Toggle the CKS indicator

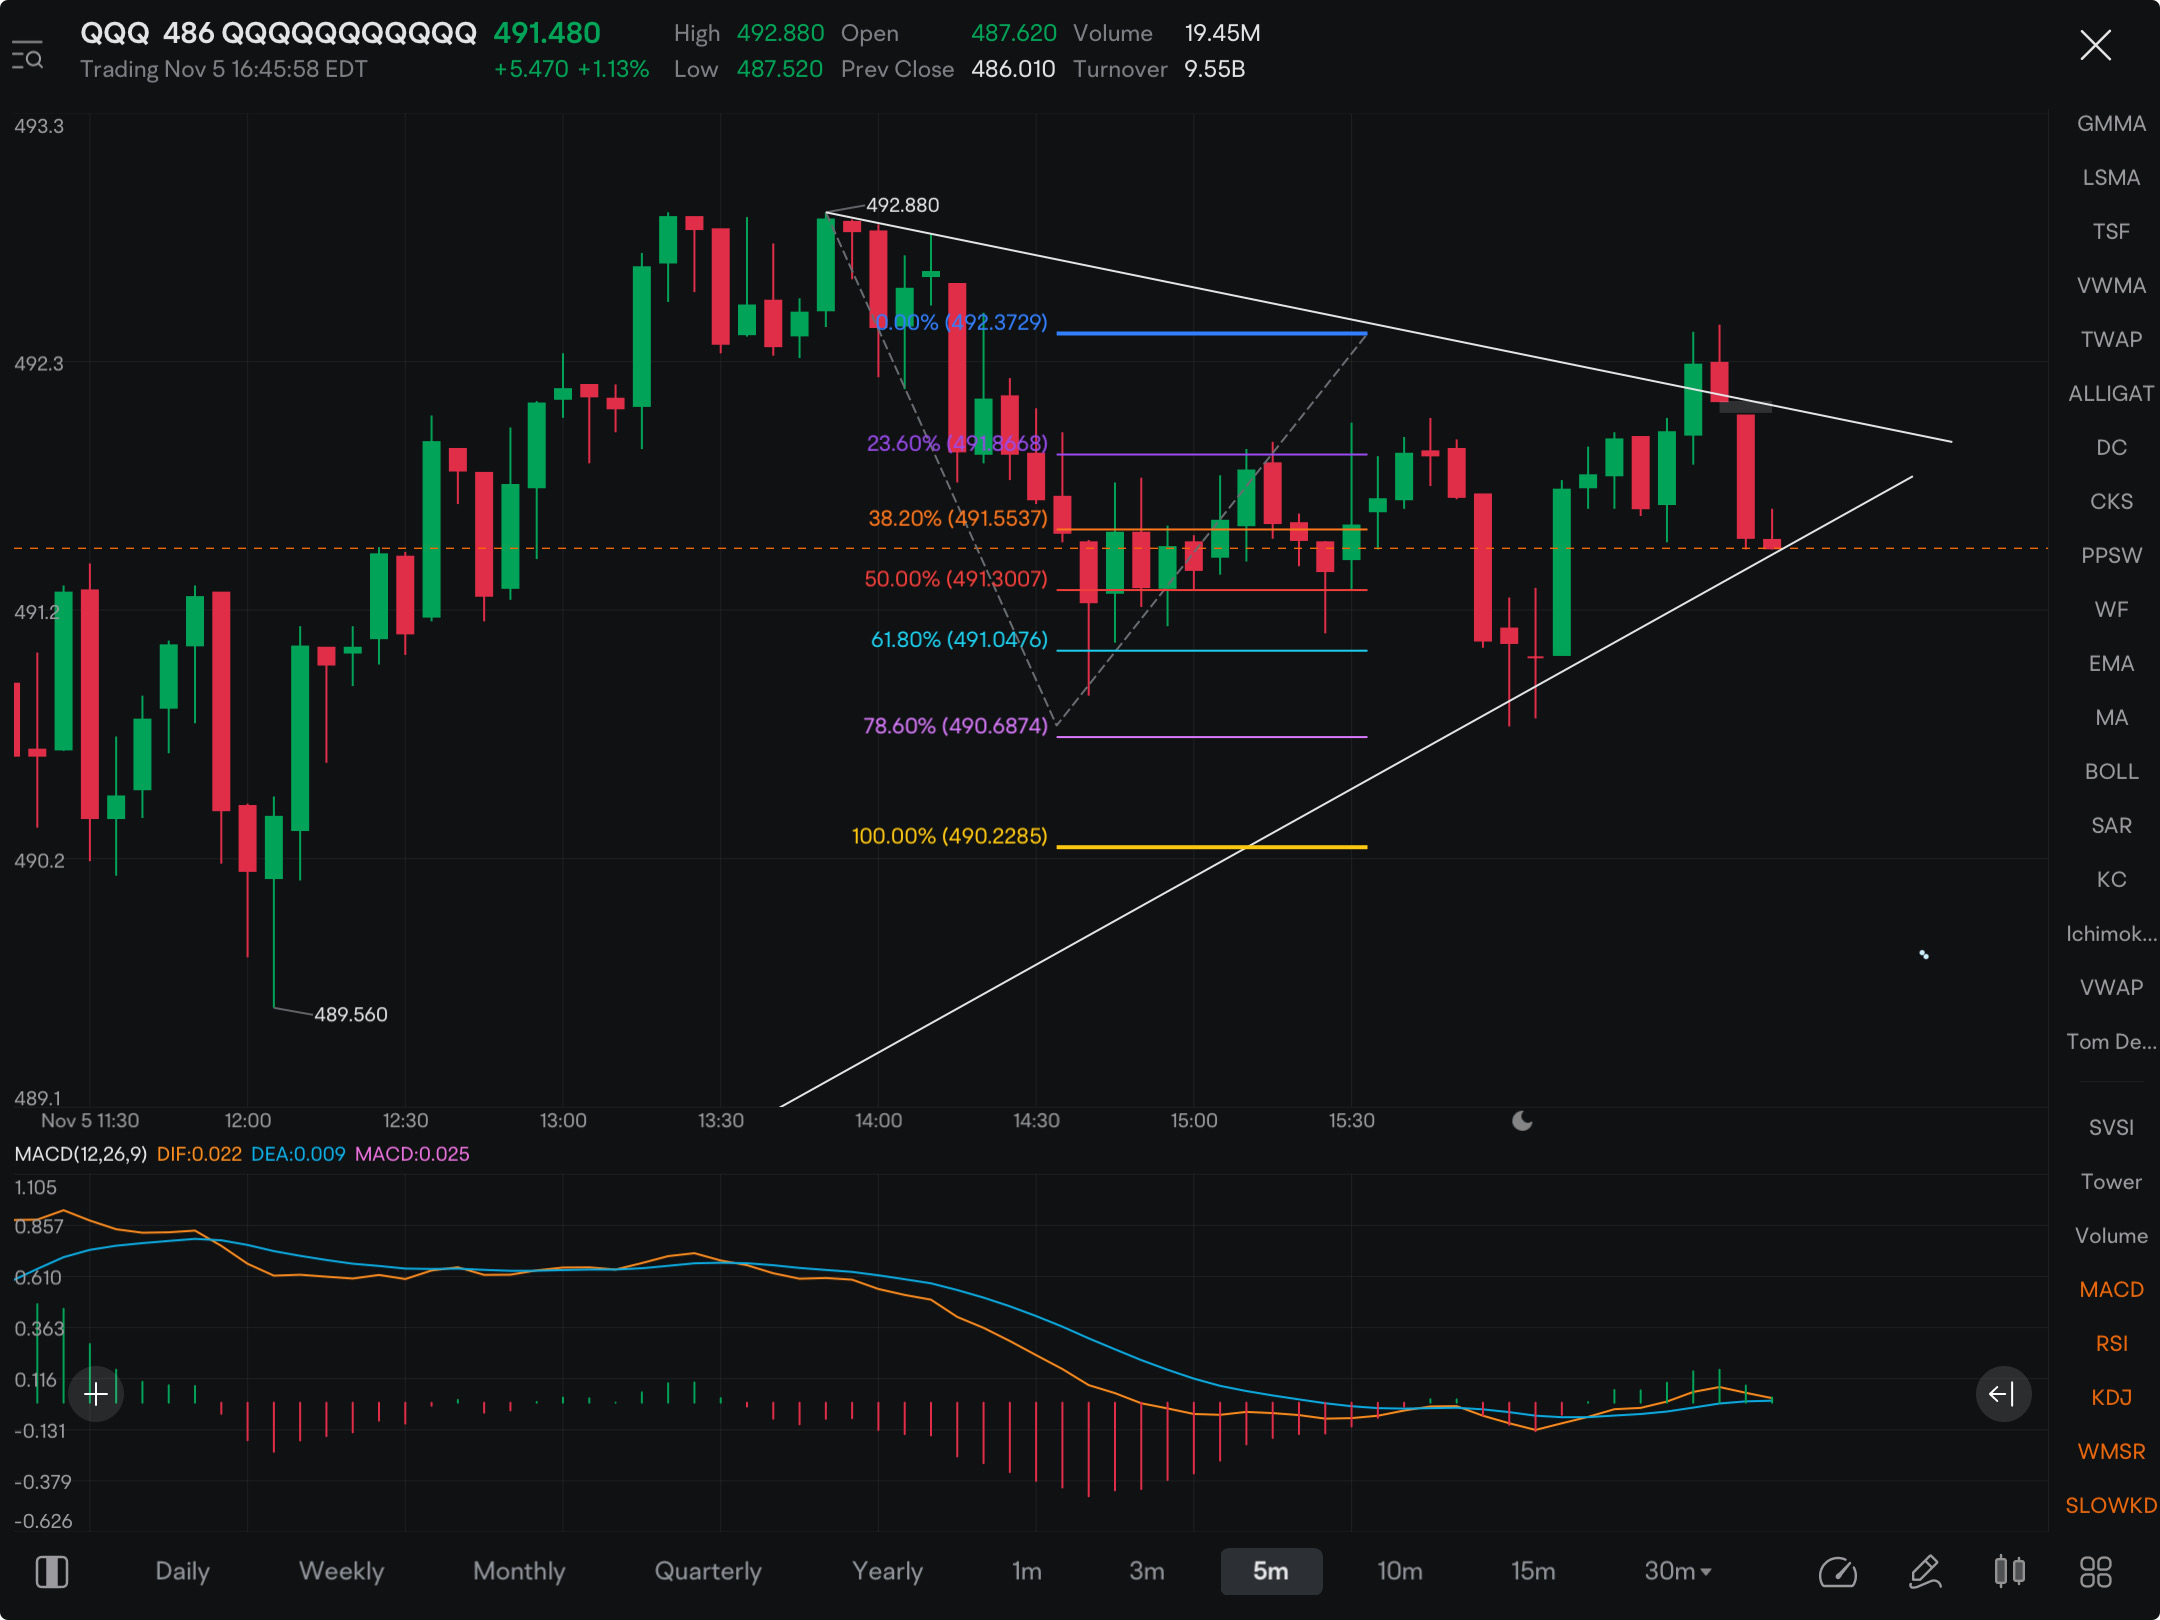point(2111,501)
